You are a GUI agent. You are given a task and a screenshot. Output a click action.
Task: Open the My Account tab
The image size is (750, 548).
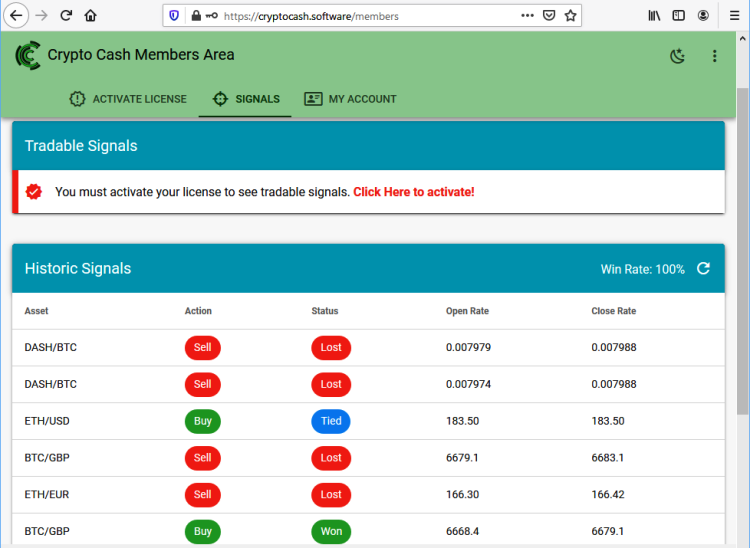(350, 99)
